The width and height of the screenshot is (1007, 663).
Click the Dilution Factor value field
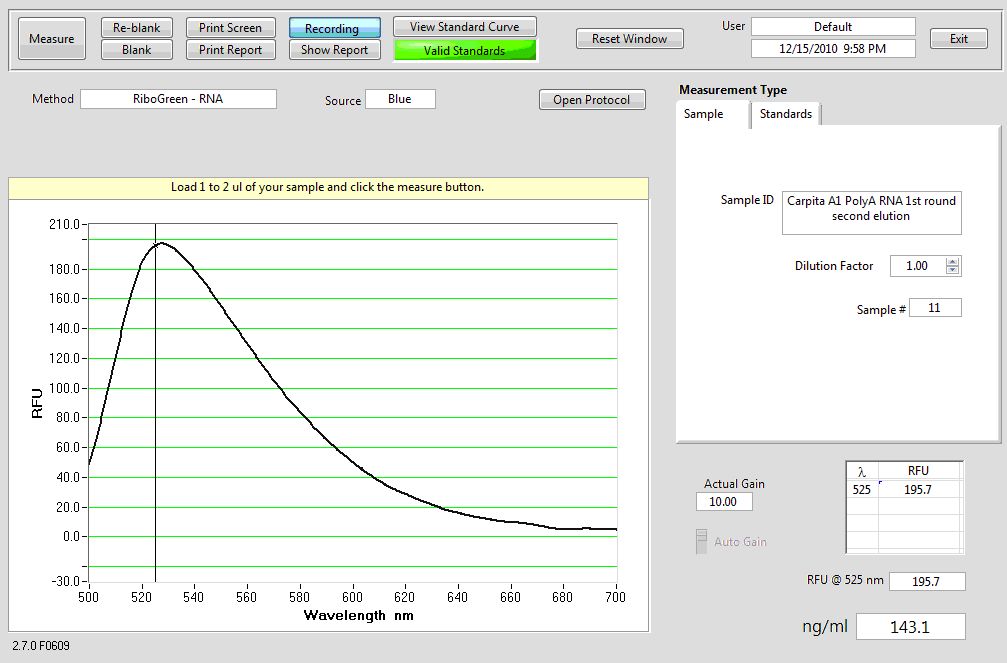pos(917,266)
